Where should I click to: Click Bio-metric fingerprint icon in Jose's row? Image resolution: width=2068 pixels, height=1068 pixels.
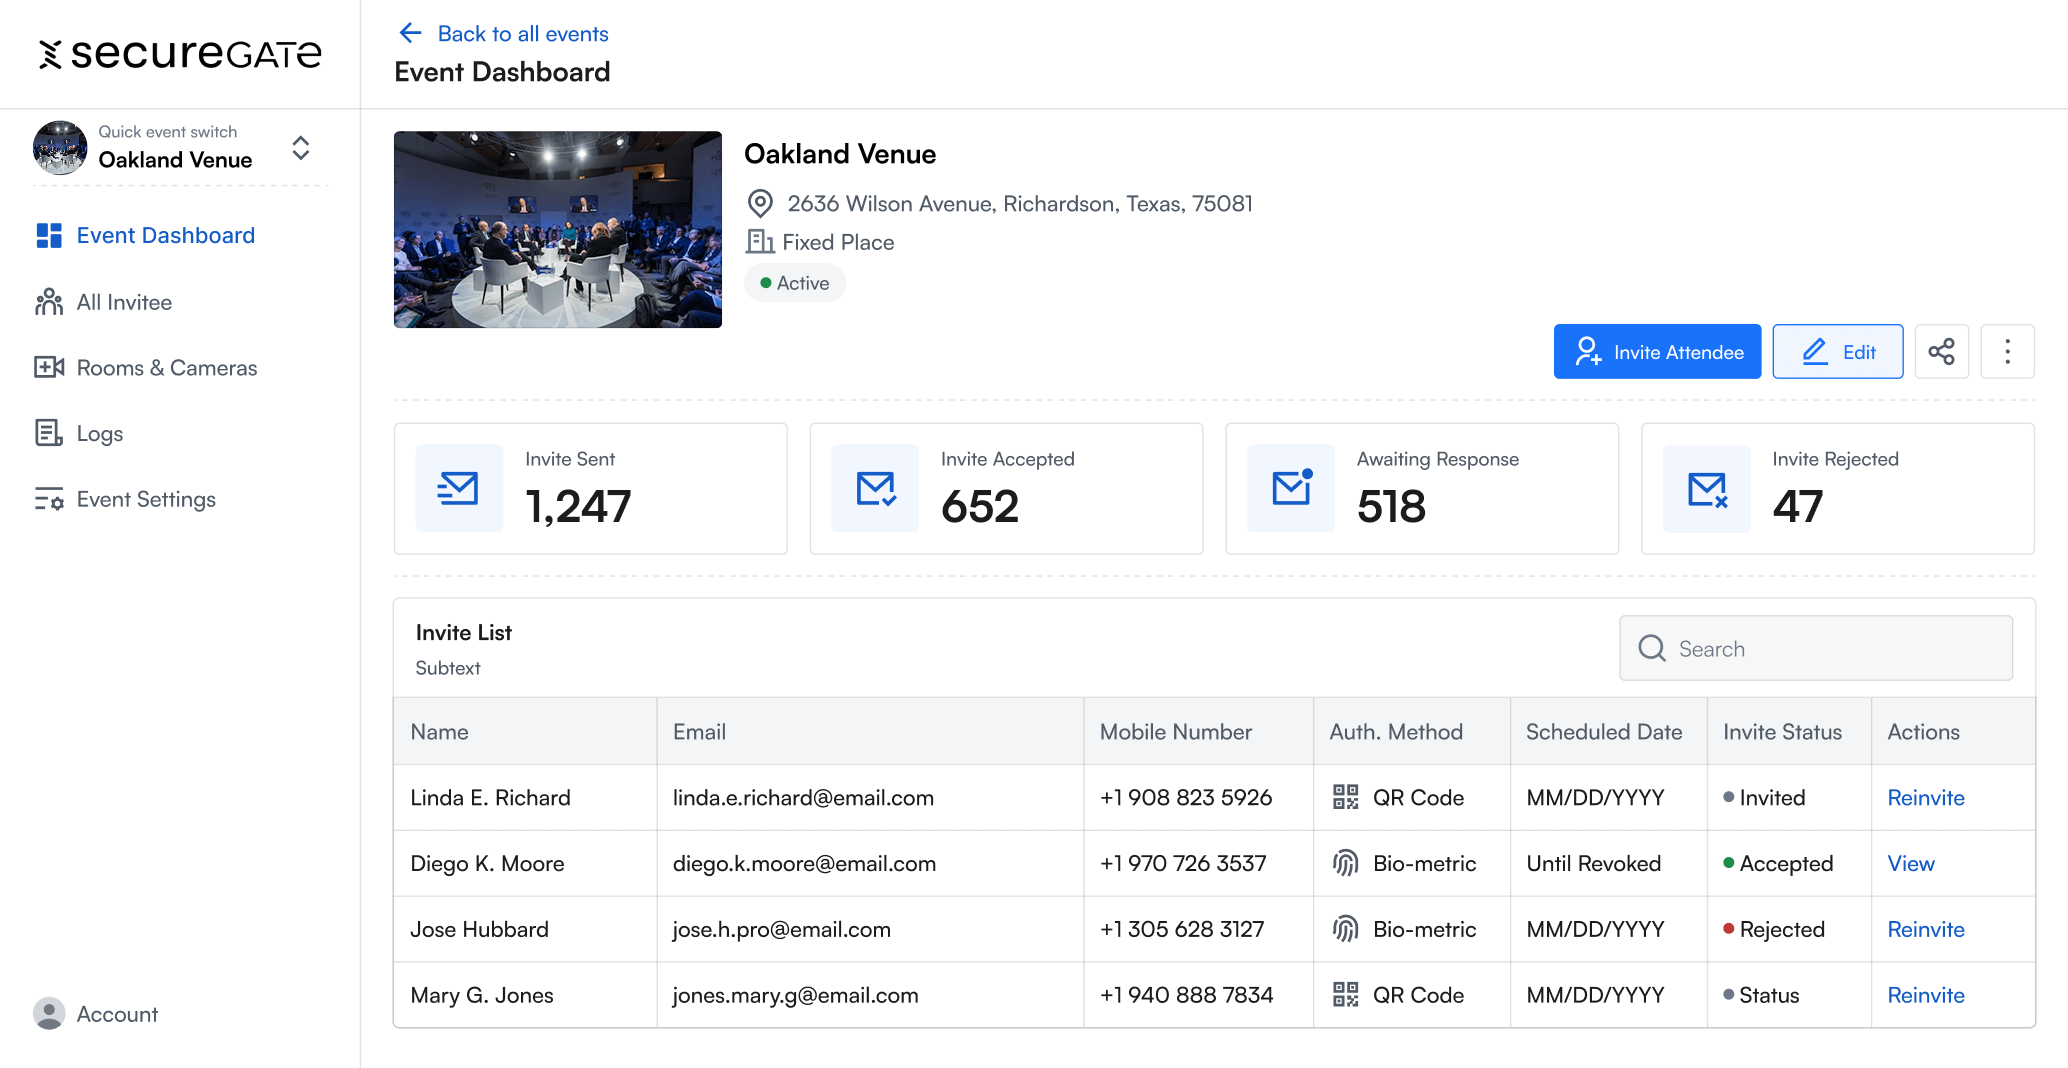[x=1346, y=929]
